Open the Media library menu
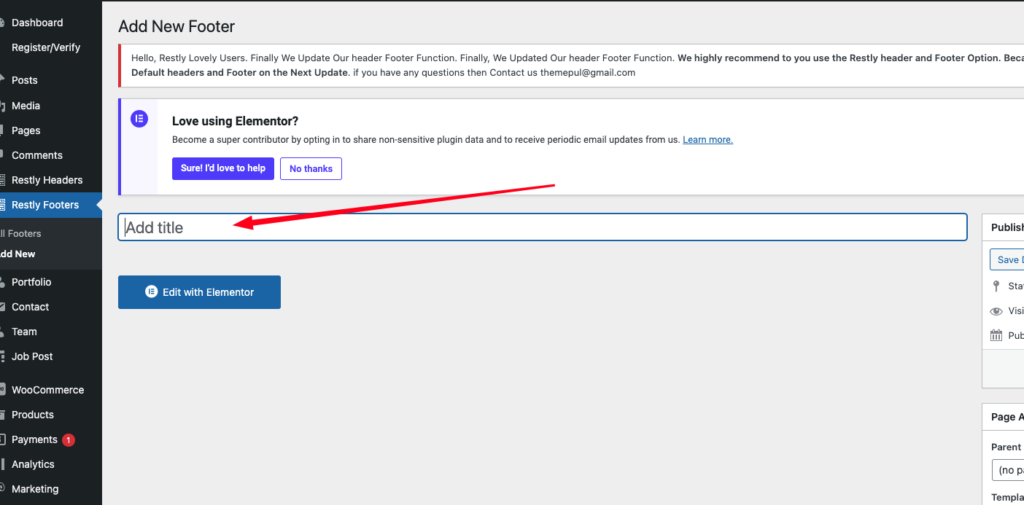Image resolution: width=1024 pixels, height=505 pixels. click(x=26, y=106)
